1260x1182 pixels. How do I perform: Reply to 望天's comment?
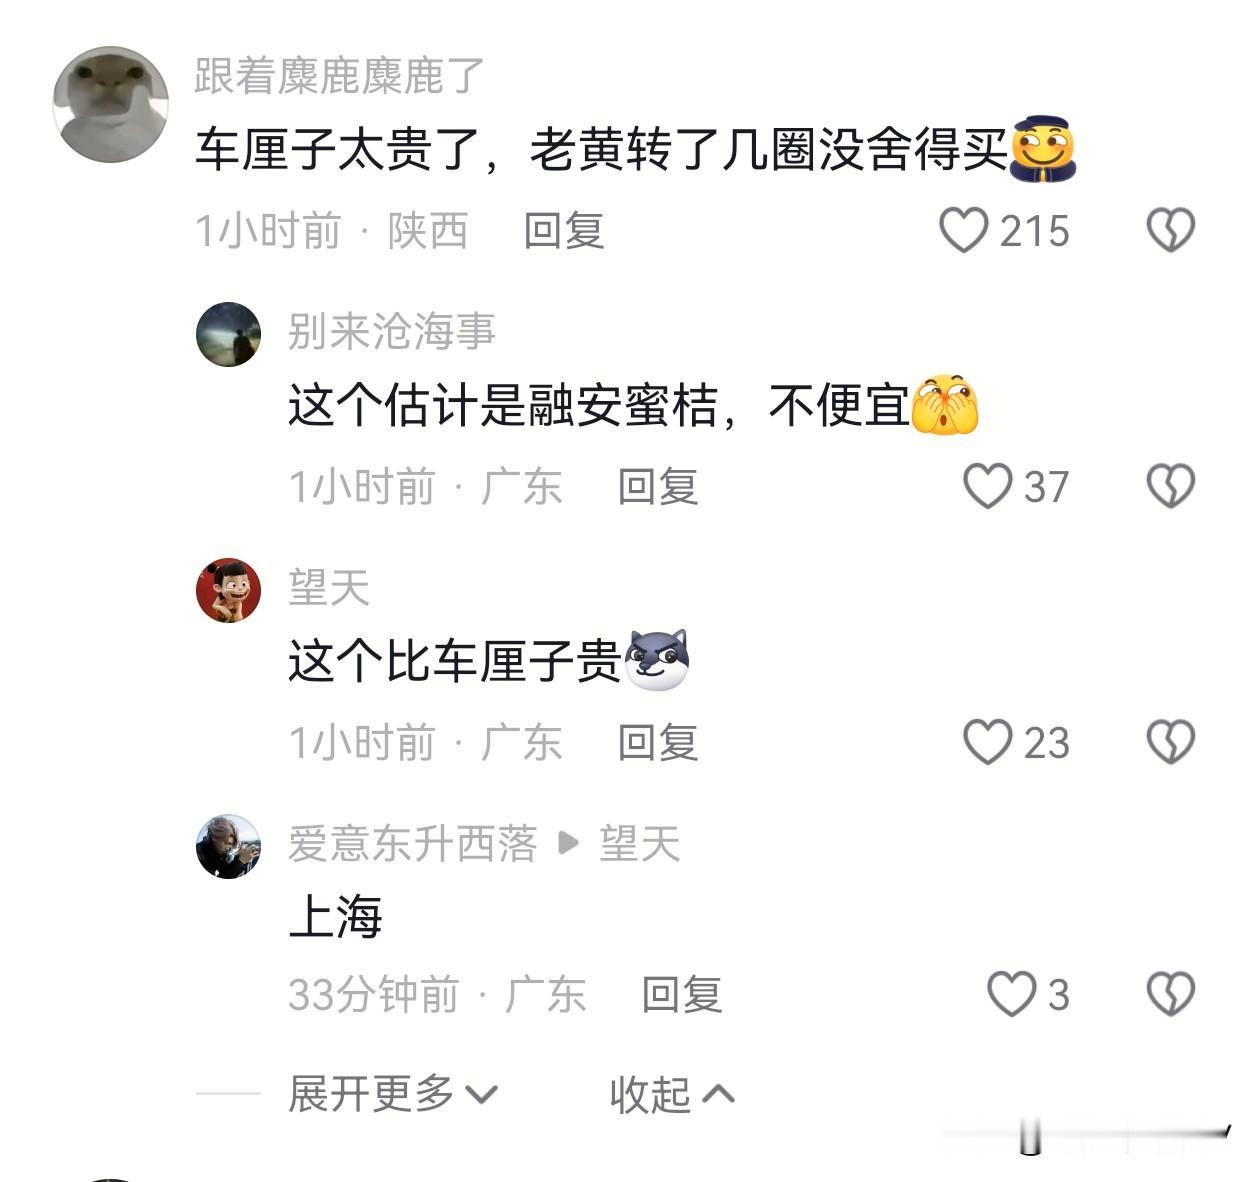pyautogui.click(x=658, y=742)
